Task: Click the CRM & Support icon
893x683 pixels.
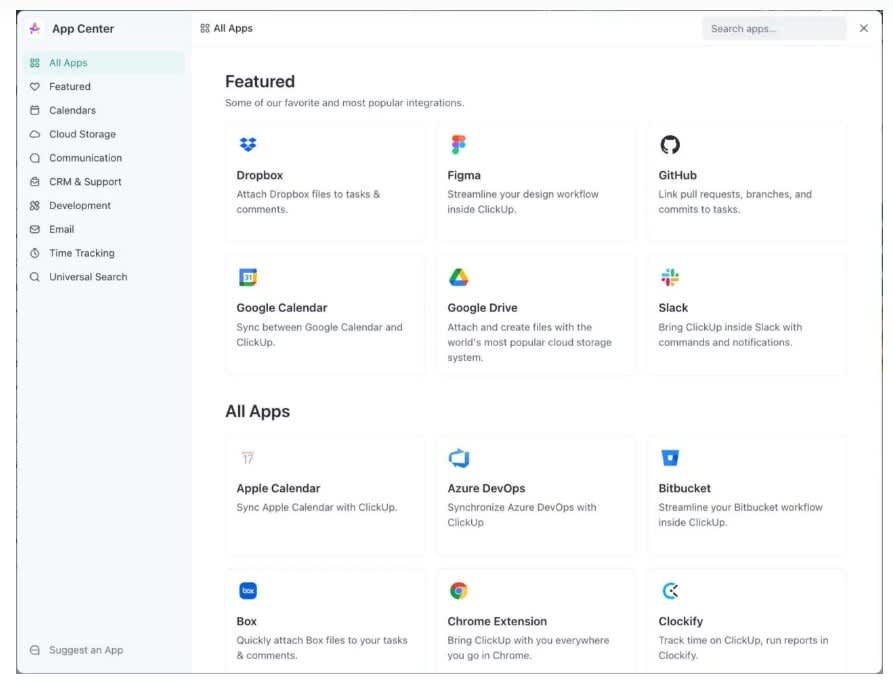Action: click(35, 182)
